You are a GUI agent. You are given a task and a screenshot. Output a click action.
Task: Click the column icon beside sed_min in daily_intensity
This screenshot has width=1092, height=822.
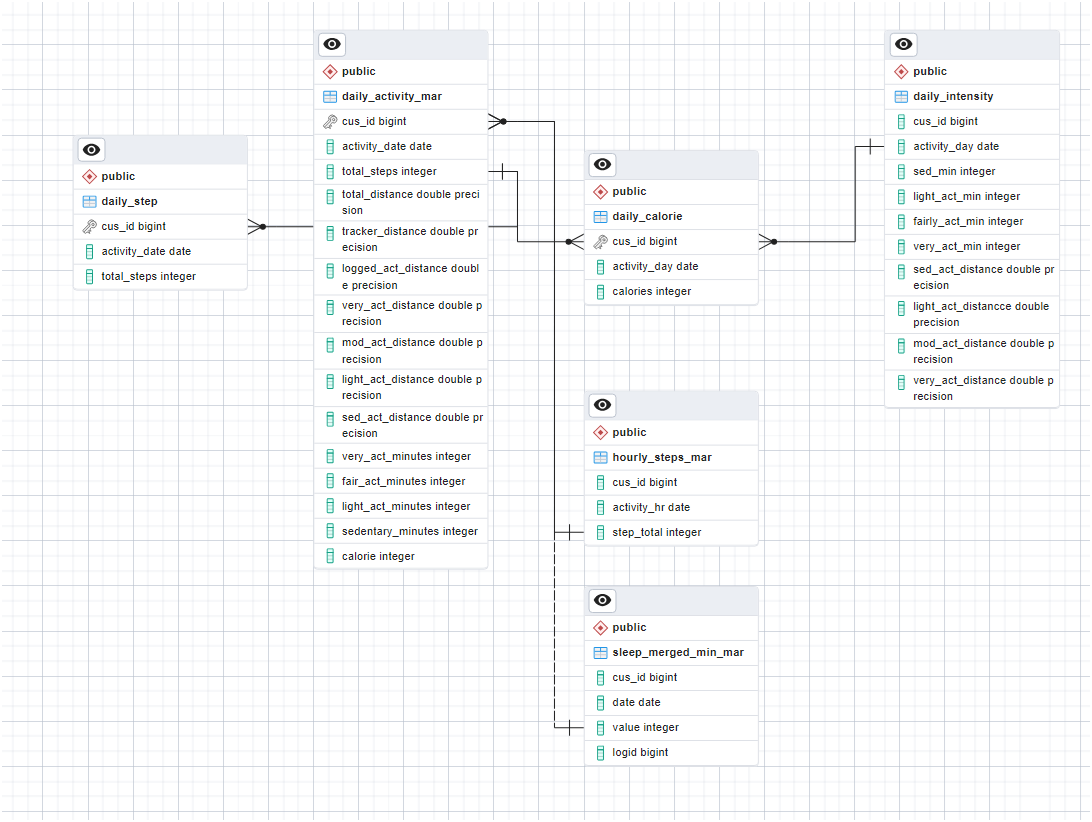point(900,171)
